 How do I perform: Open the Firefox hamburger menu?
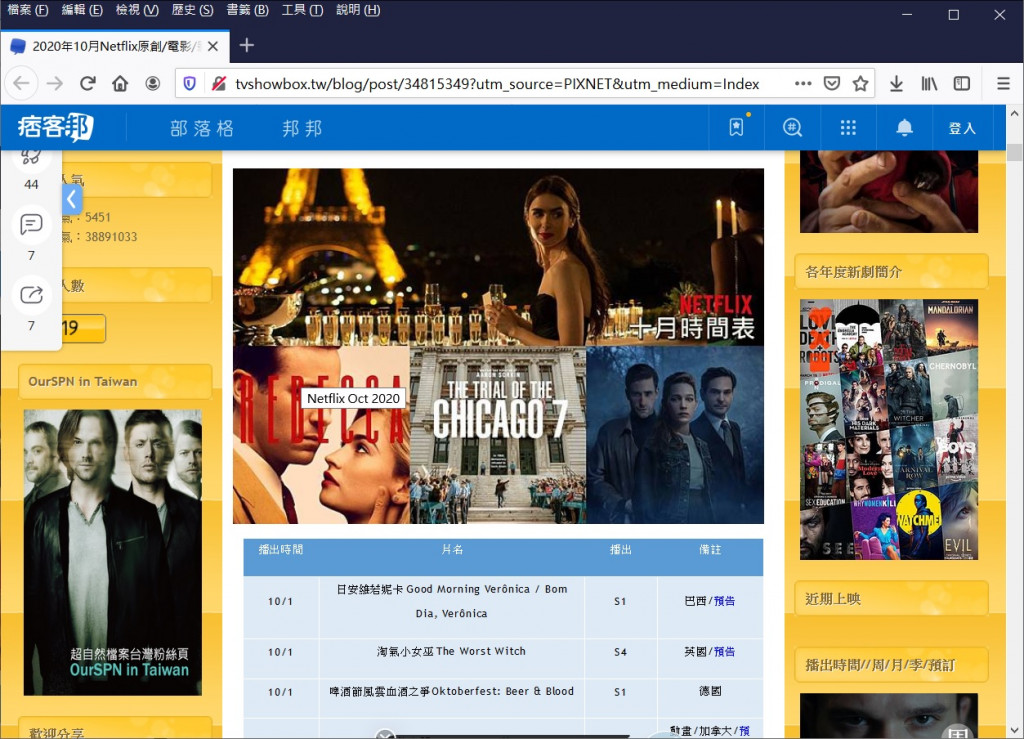1004,84
